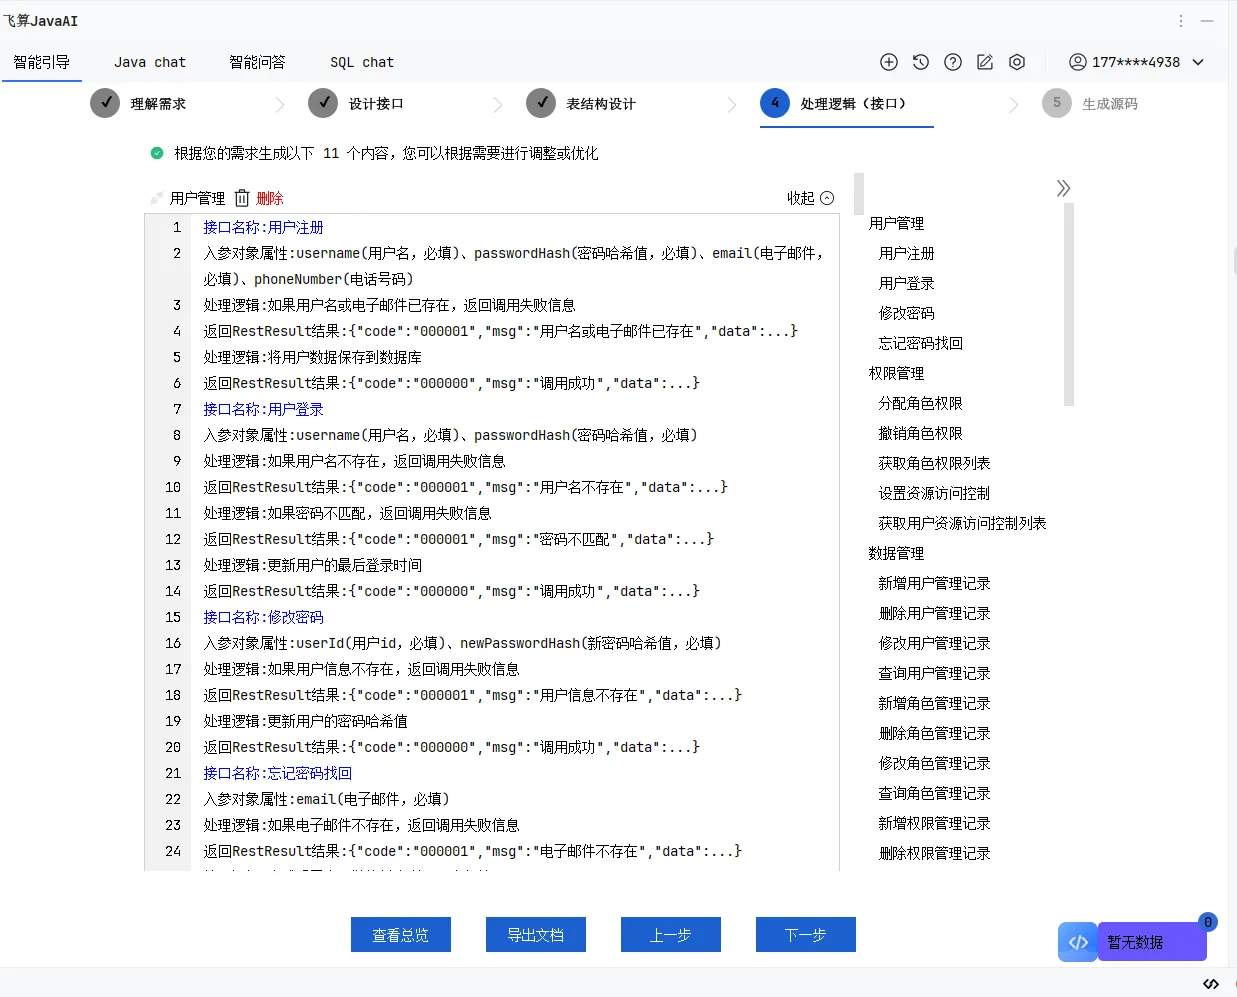Image resolution: width=1237 pixels, height=997 pixels.
Task: Click the 导出文档 button
Action: [536, 935]
